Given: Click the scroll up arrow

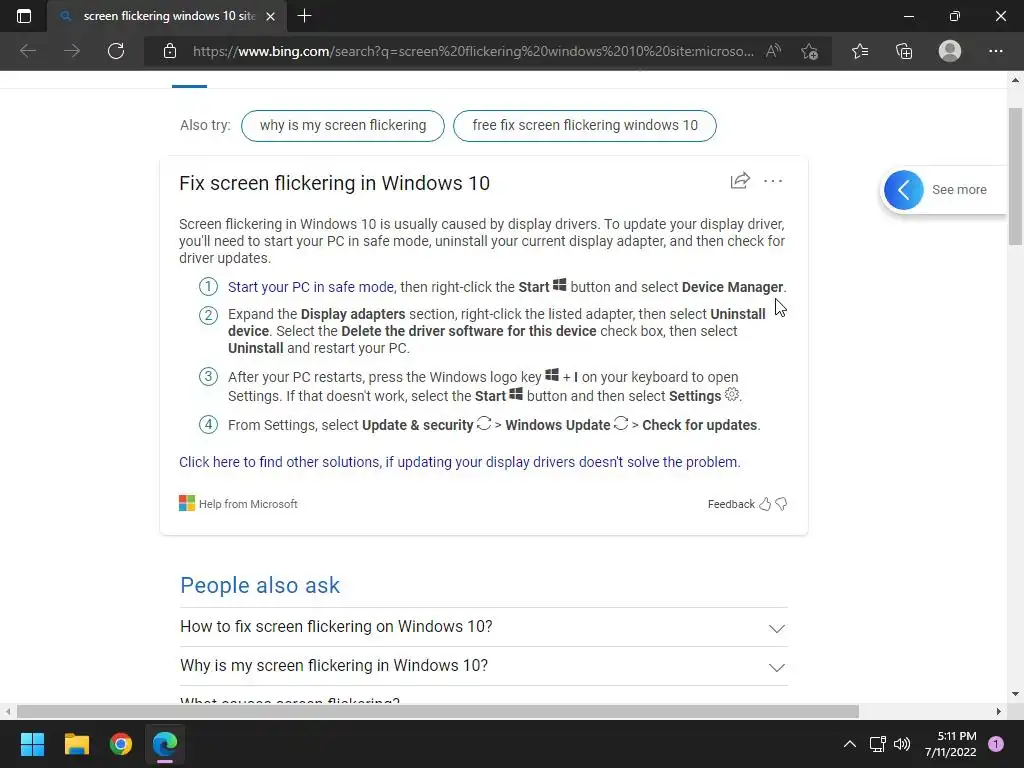Looking at the screenshot, I should coord(1015,80).
